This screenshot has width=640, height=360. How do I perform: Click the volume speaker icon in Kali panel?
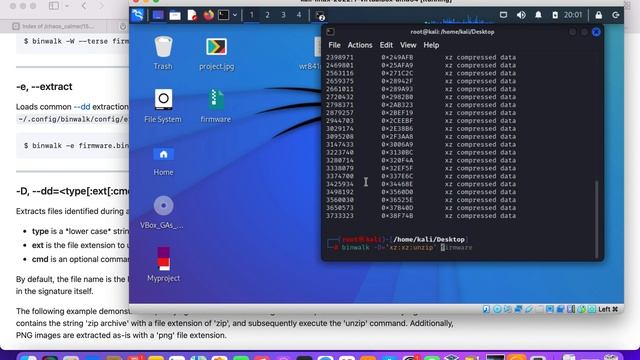pyautogui.click(x=521, y=15)
